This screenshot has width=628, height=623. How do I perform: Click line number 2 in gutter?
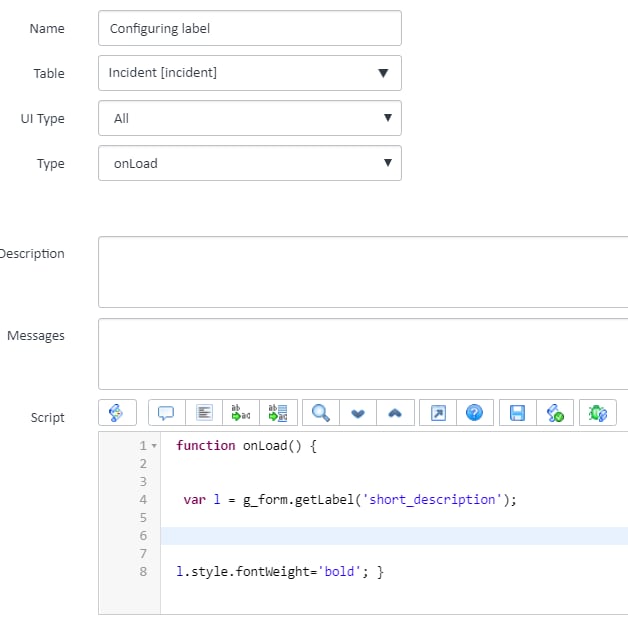click(x=143, y=464)
